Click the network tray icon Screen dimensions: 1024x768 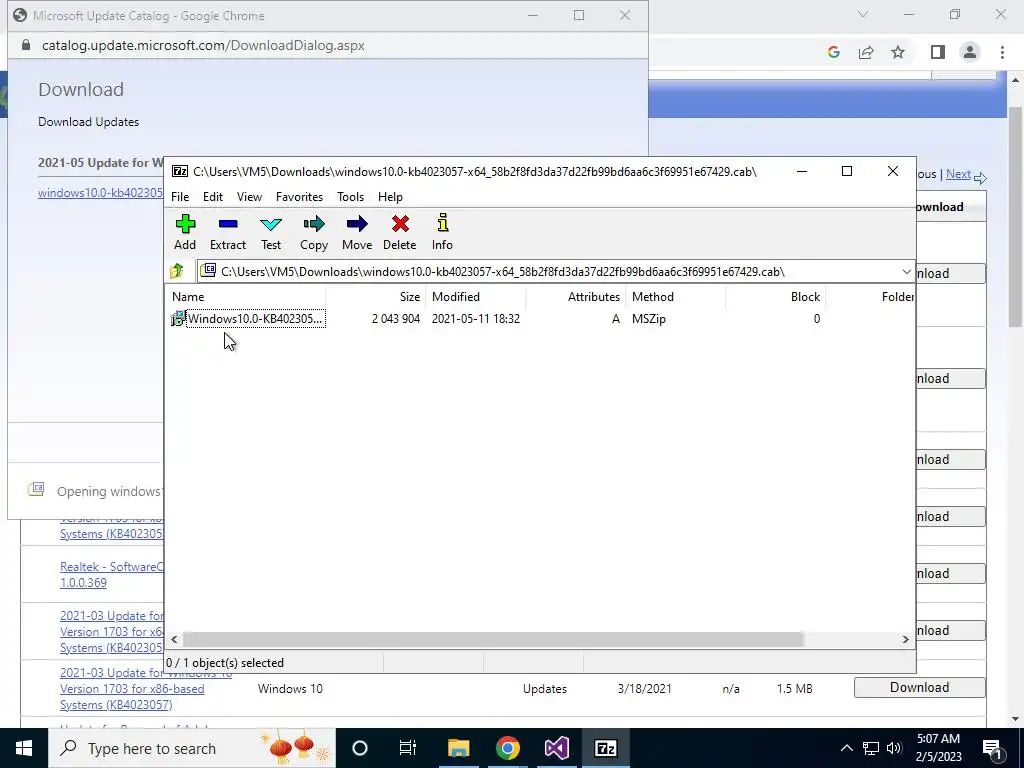[871, 748]
